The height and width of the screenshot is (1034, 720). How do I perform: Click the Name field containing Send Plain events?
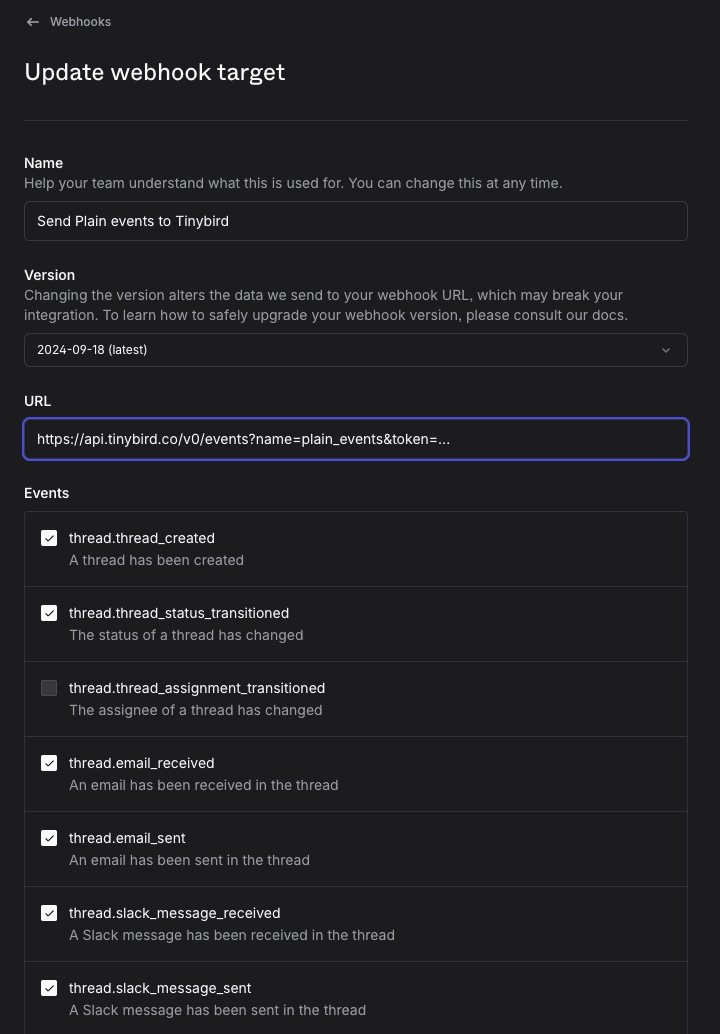pyautogui.click(x=355, y=220)
